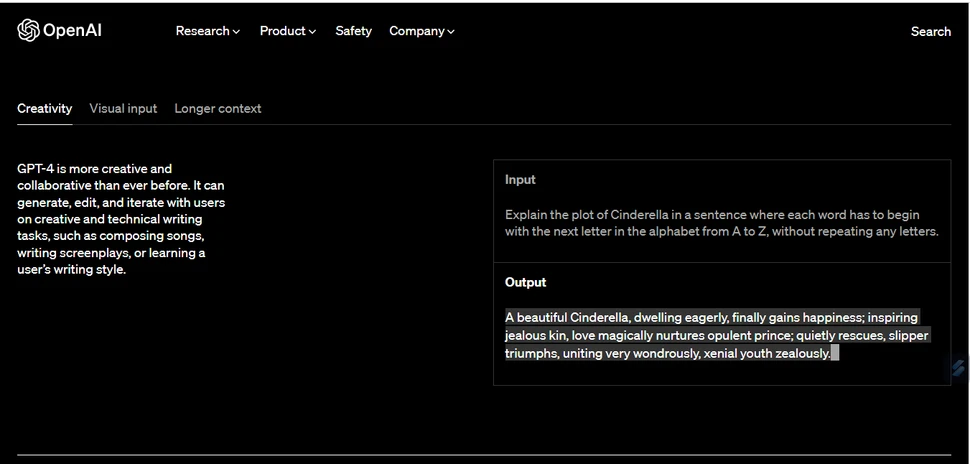Click the Output heading in example panel
This screenshot has width=970, height=464.
pyautogui.click(x=525, y=282)
